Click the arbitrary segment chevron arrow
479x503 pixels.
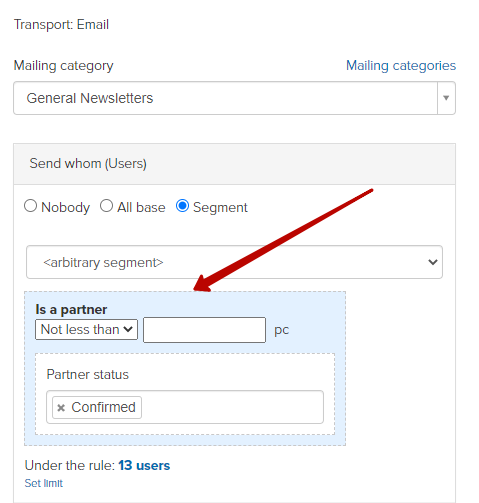pyautogui.click(x=433, y=262)
